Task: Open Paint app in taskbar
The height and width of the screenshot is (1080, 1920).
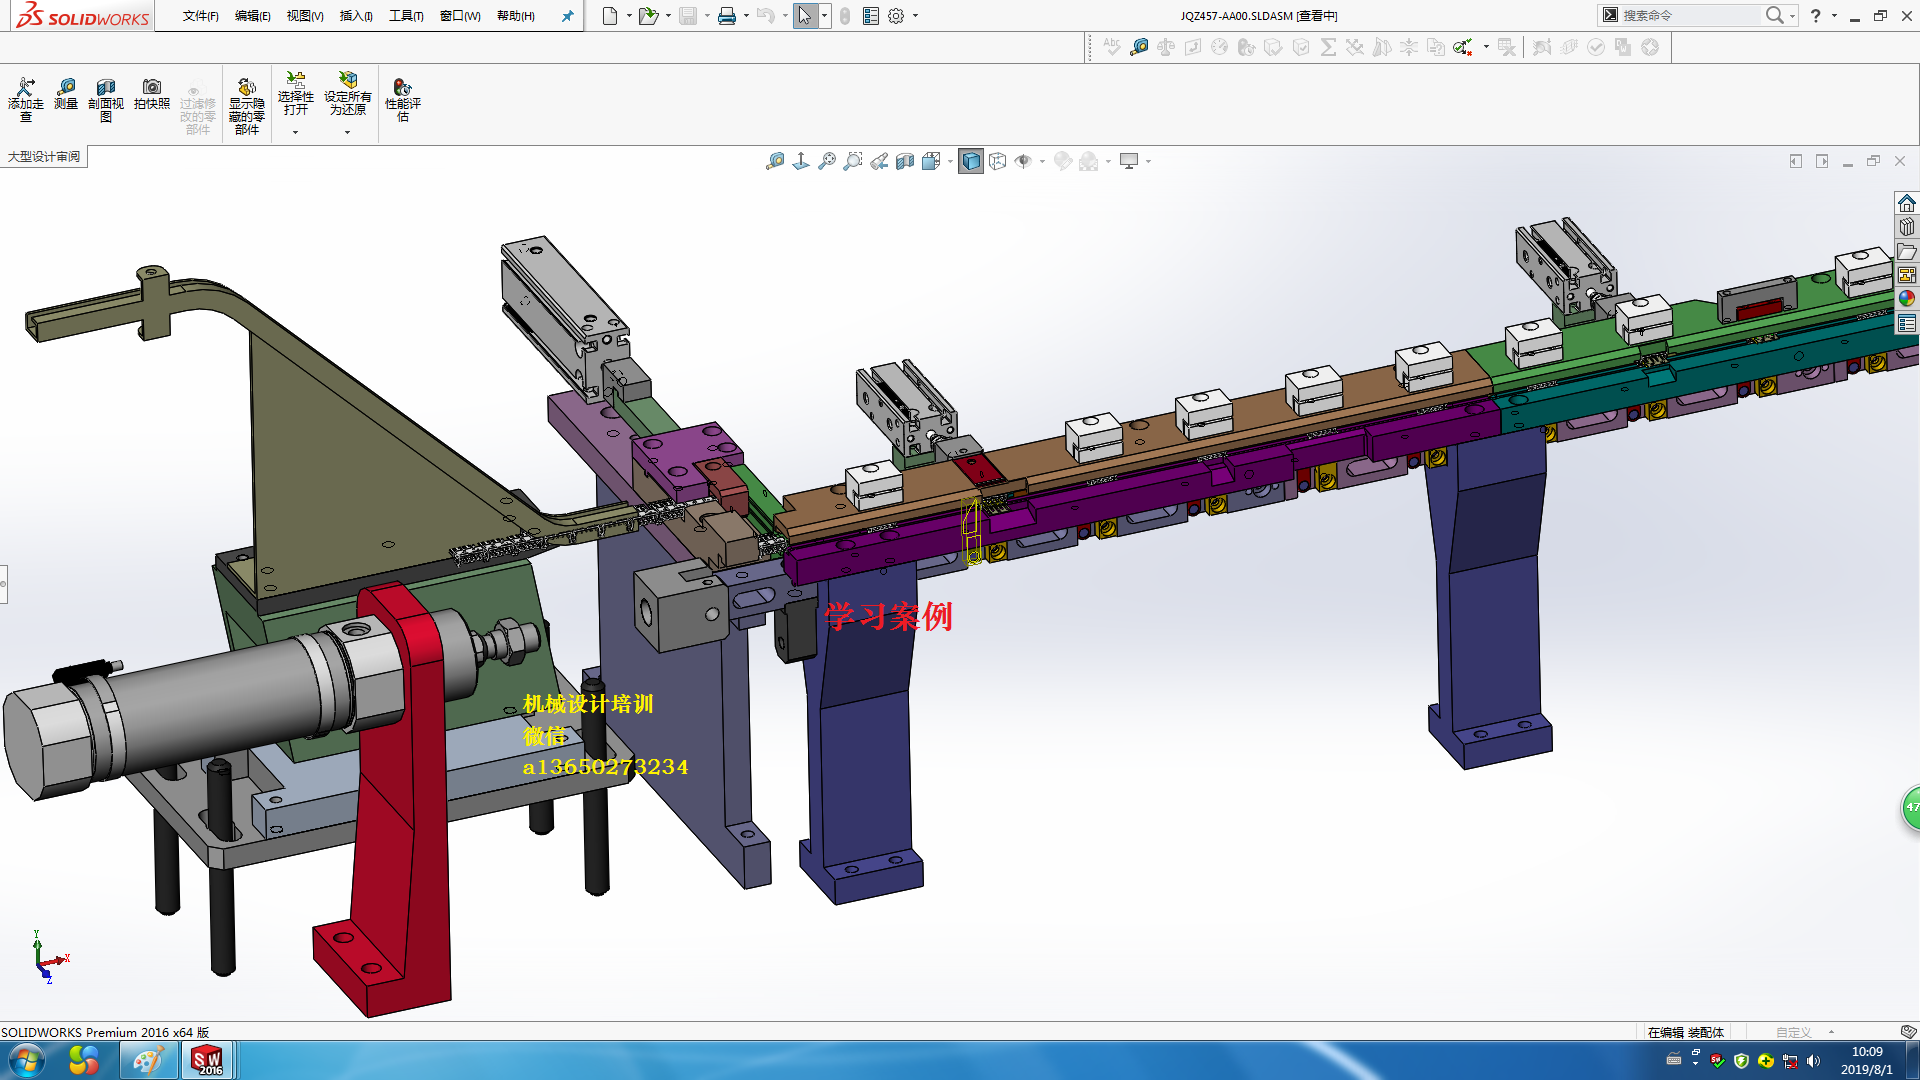Action: tap(148, 1061)
